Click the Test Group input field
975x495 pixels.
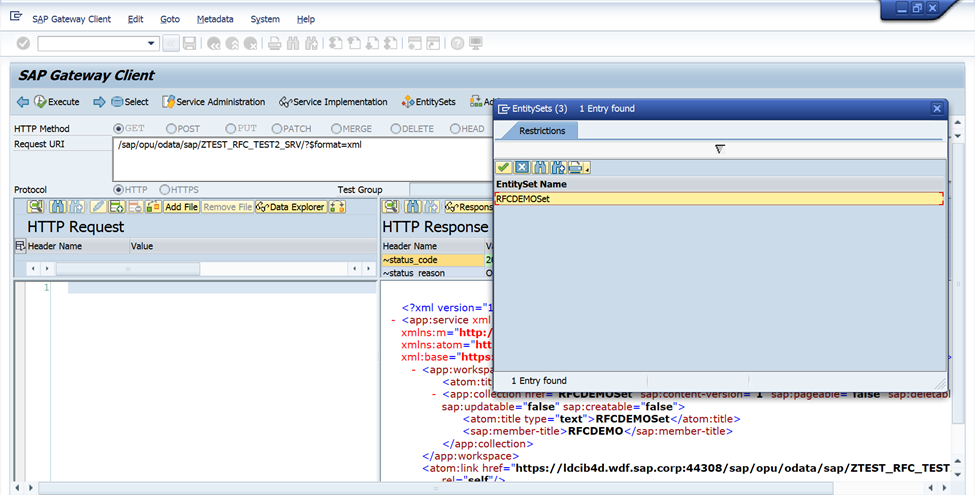click(451, 190)
